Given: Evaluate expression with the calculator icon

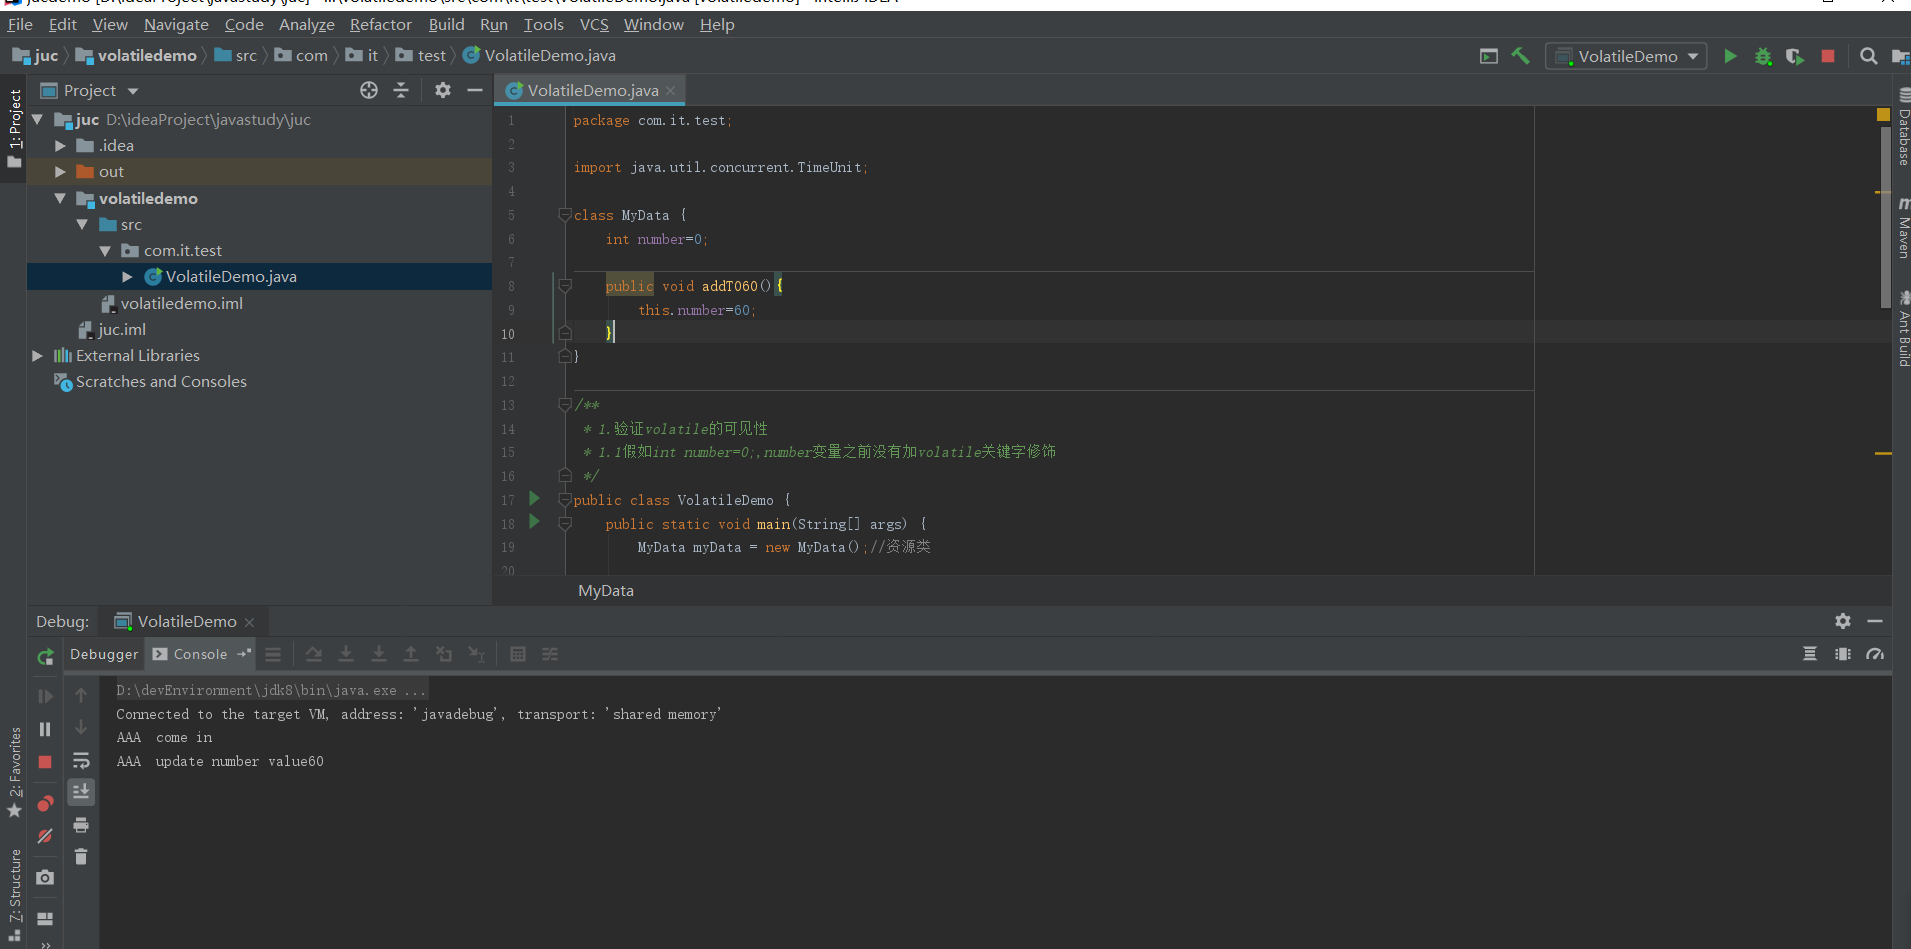Looking at the screenshot, I should [518, 654].
